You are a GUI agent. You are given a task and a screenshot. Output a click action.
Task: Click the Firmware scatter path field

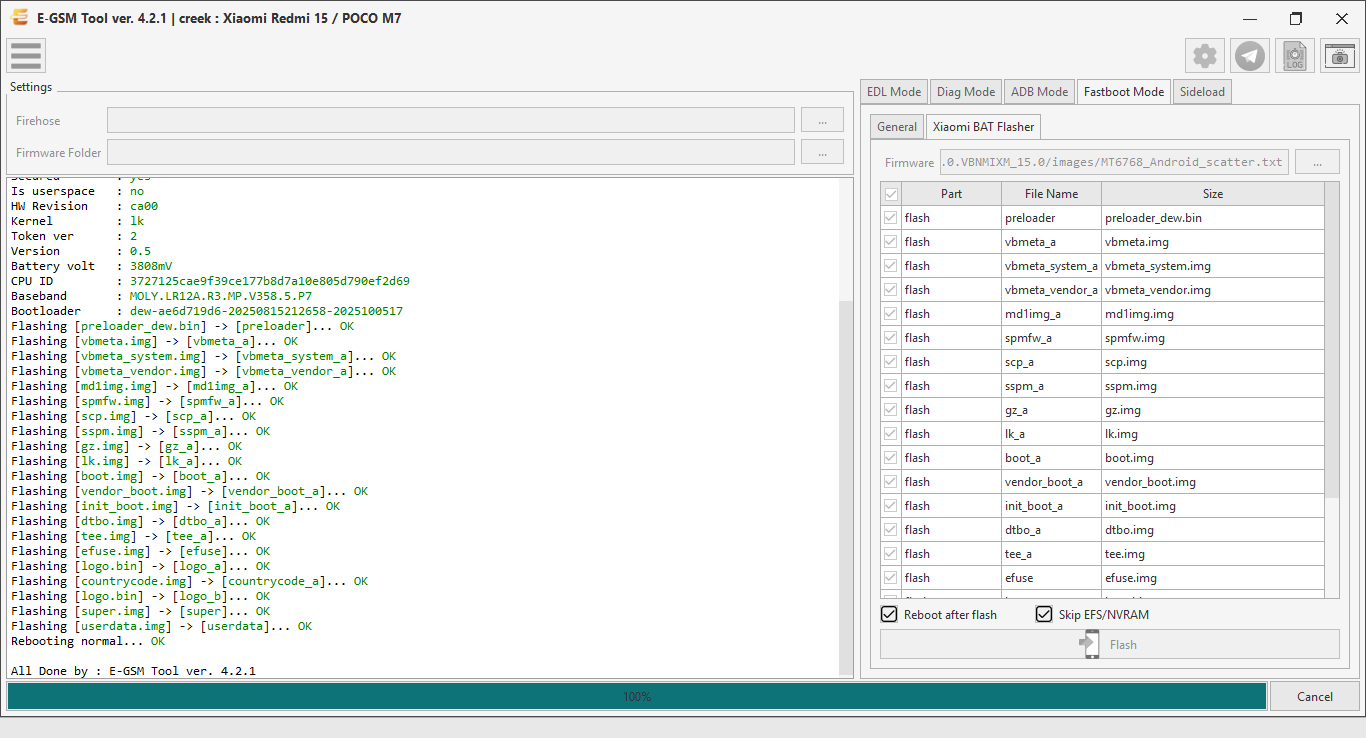[x=1113, y=162]
